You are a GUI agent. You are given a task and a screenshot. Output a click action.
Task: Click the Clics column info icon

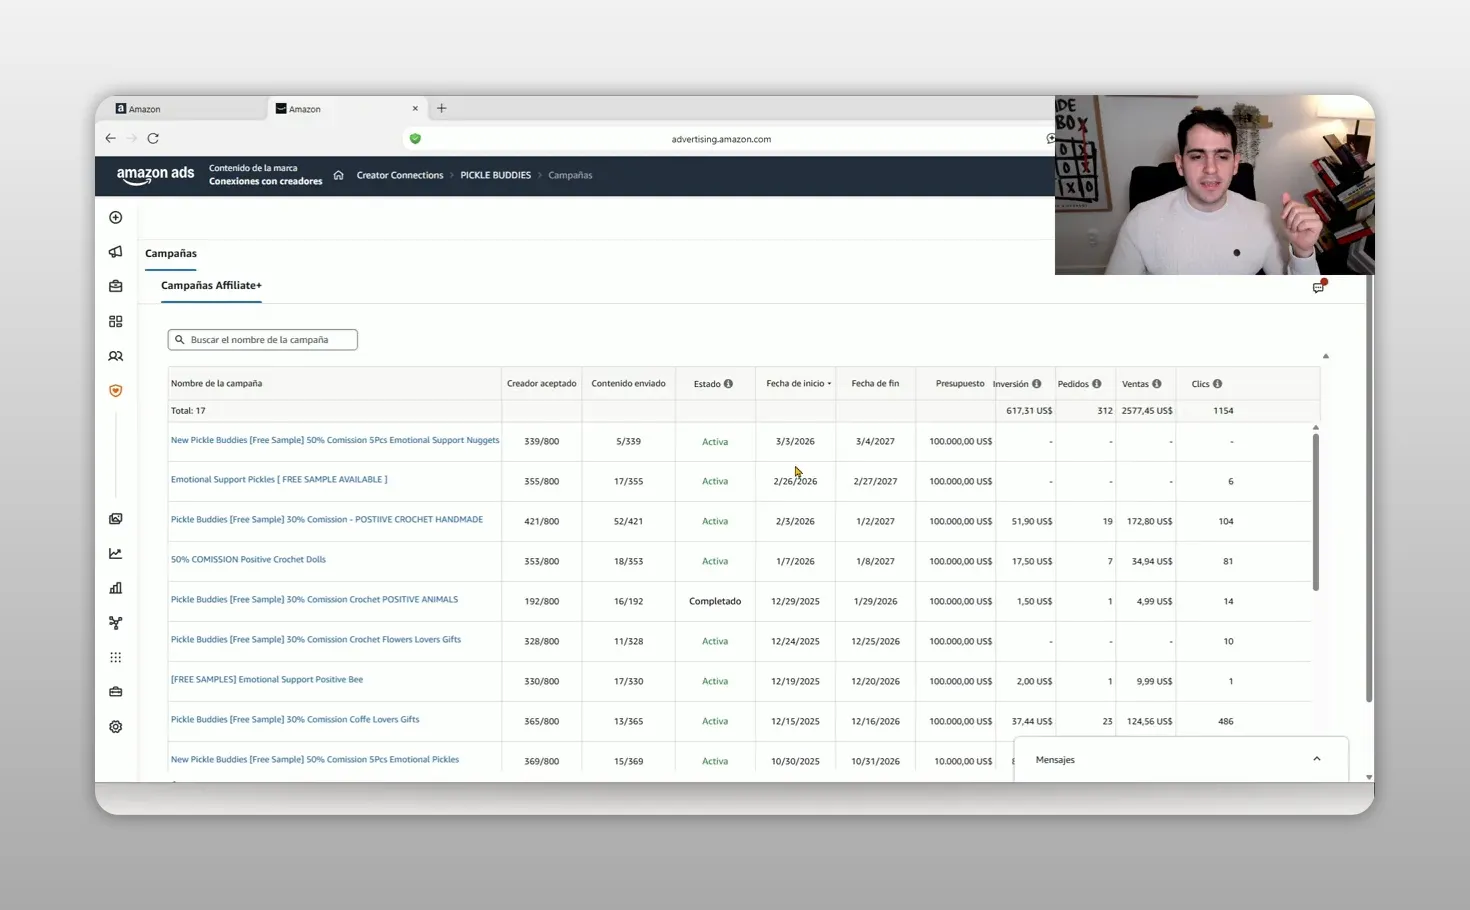pyautogui.click(x=1218, y=384)
